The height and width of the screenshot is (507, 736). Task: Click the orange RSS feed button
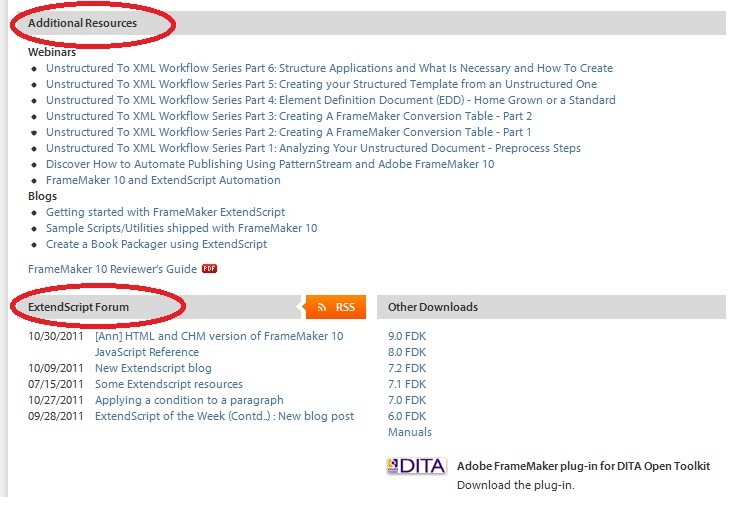click(336, 307)
